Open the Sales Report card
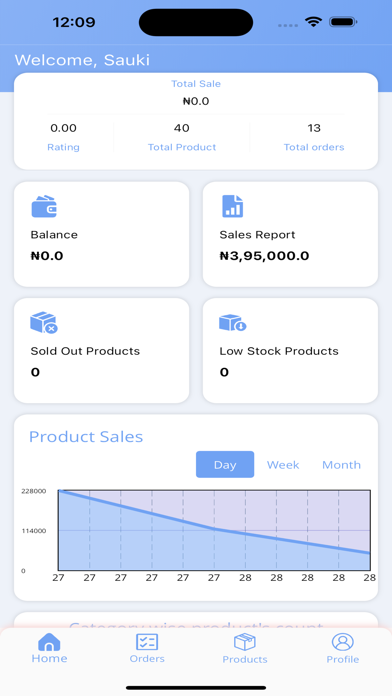This screenshot has height=696, width=392. 290,234
